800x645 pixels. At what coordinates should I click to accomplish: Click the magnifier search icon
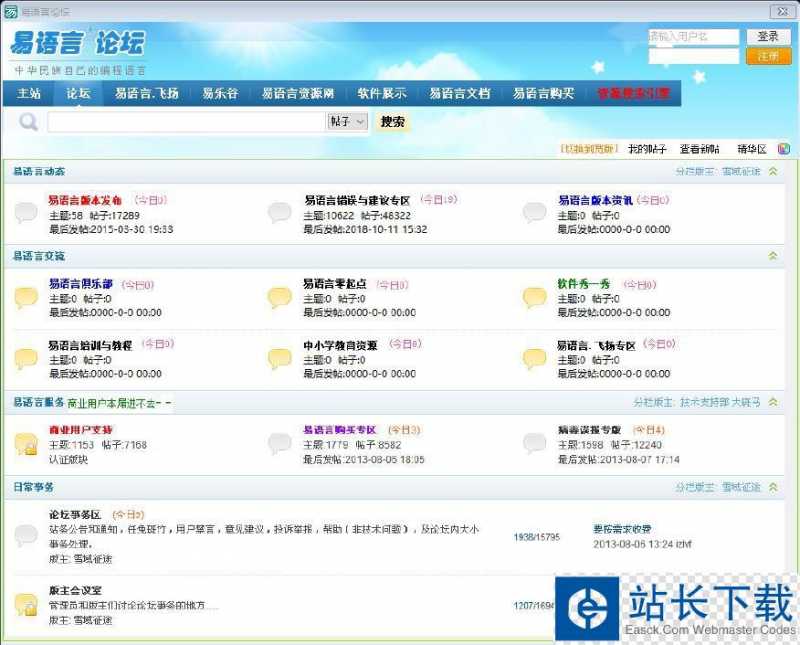28,122
